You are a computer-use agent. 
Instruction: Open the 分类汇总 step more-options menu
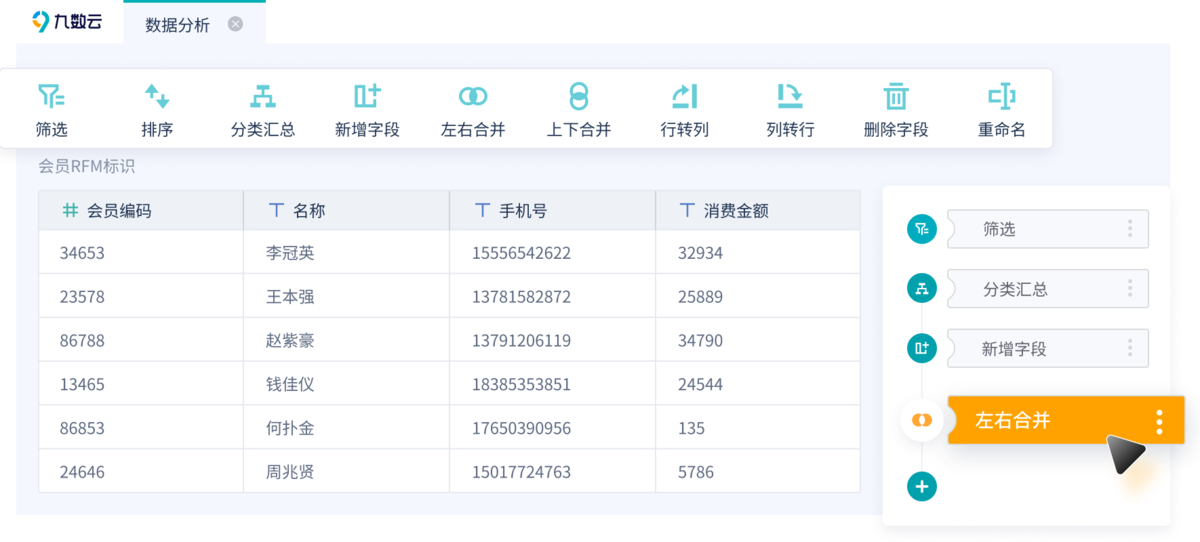(x=1130, y=289)
